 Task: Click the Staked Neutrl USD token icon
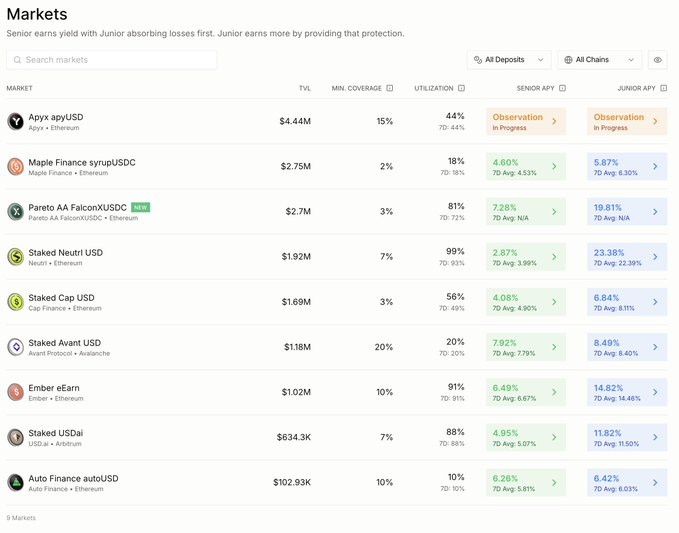pyautogui.click(x=15, y=257)
